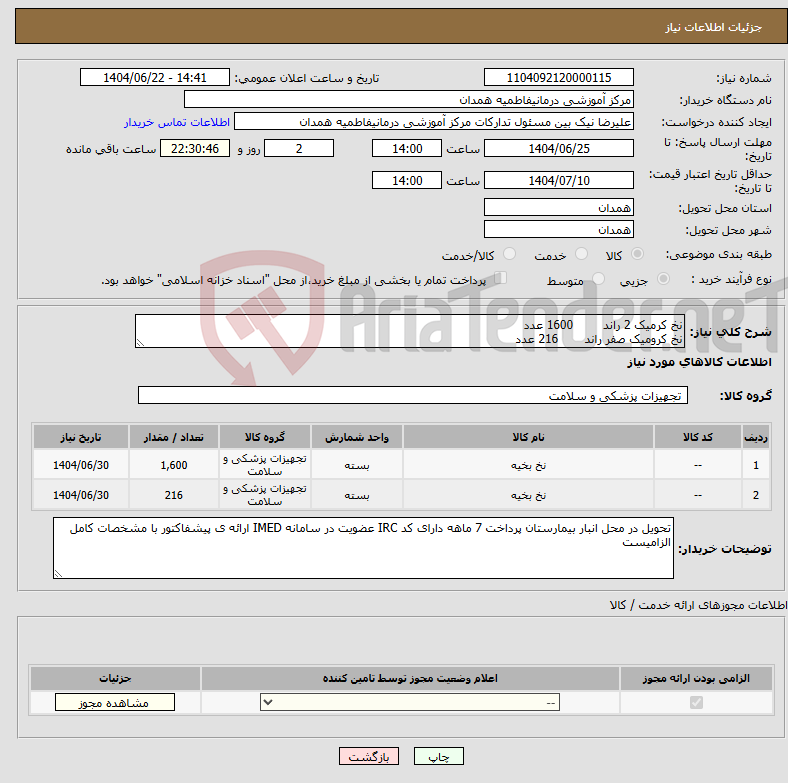Viewport: 788px width, 783px height.
Task: Toggle the اسناد خزانه اسلامی payment checkbox
Action: coord(500,277)
